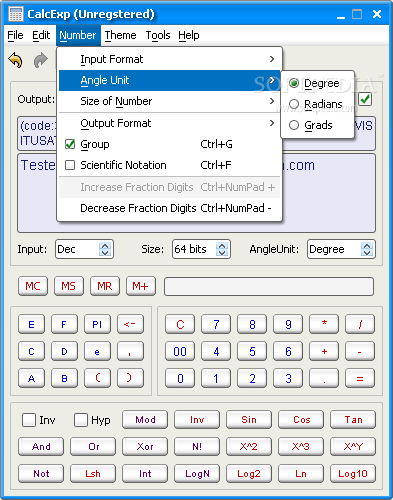The image size is (393, 500).
Task: Click the Tan function button
Action: [x=353, y=419]
